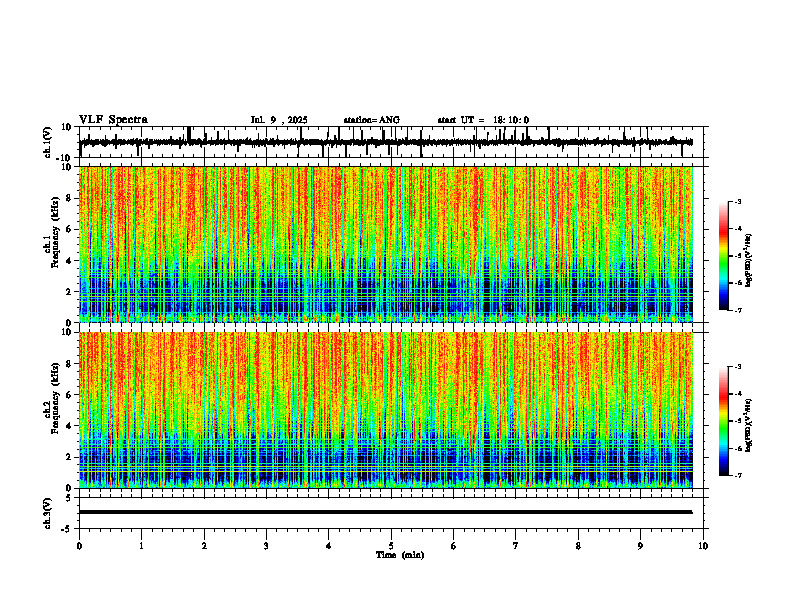
Task: Click the time axis tick label '5'
Action: click(391, 546)
